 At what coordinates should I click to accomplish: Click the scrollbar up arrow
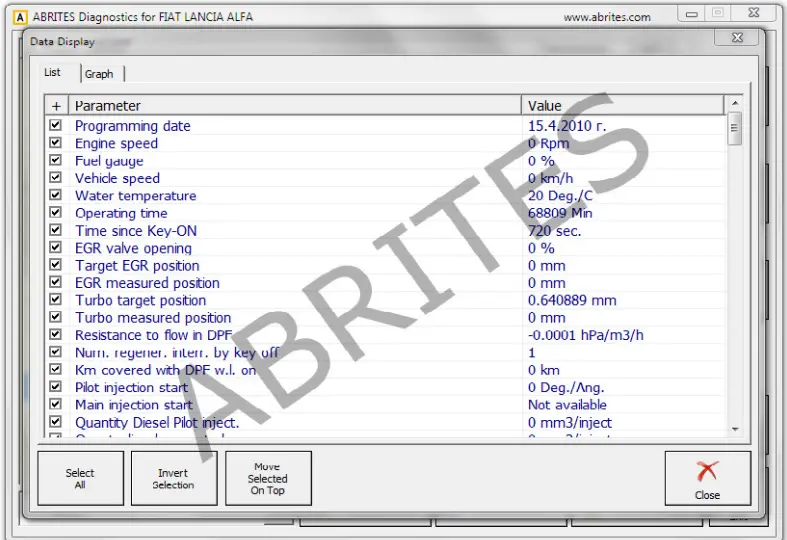tap(735, 103)
